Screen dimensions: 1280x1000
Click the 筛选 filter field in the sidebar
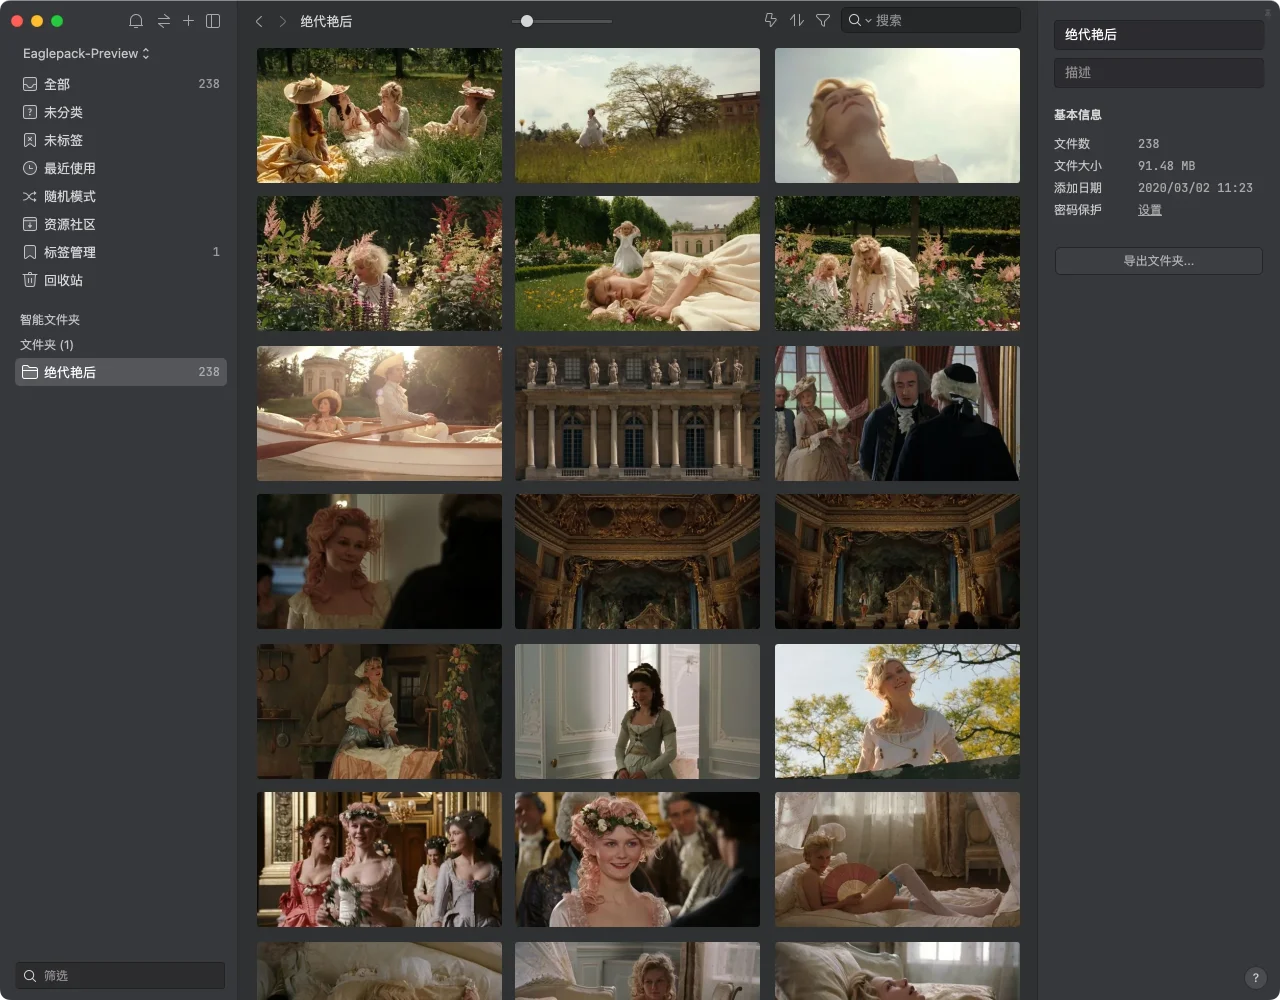coord(121,975)
